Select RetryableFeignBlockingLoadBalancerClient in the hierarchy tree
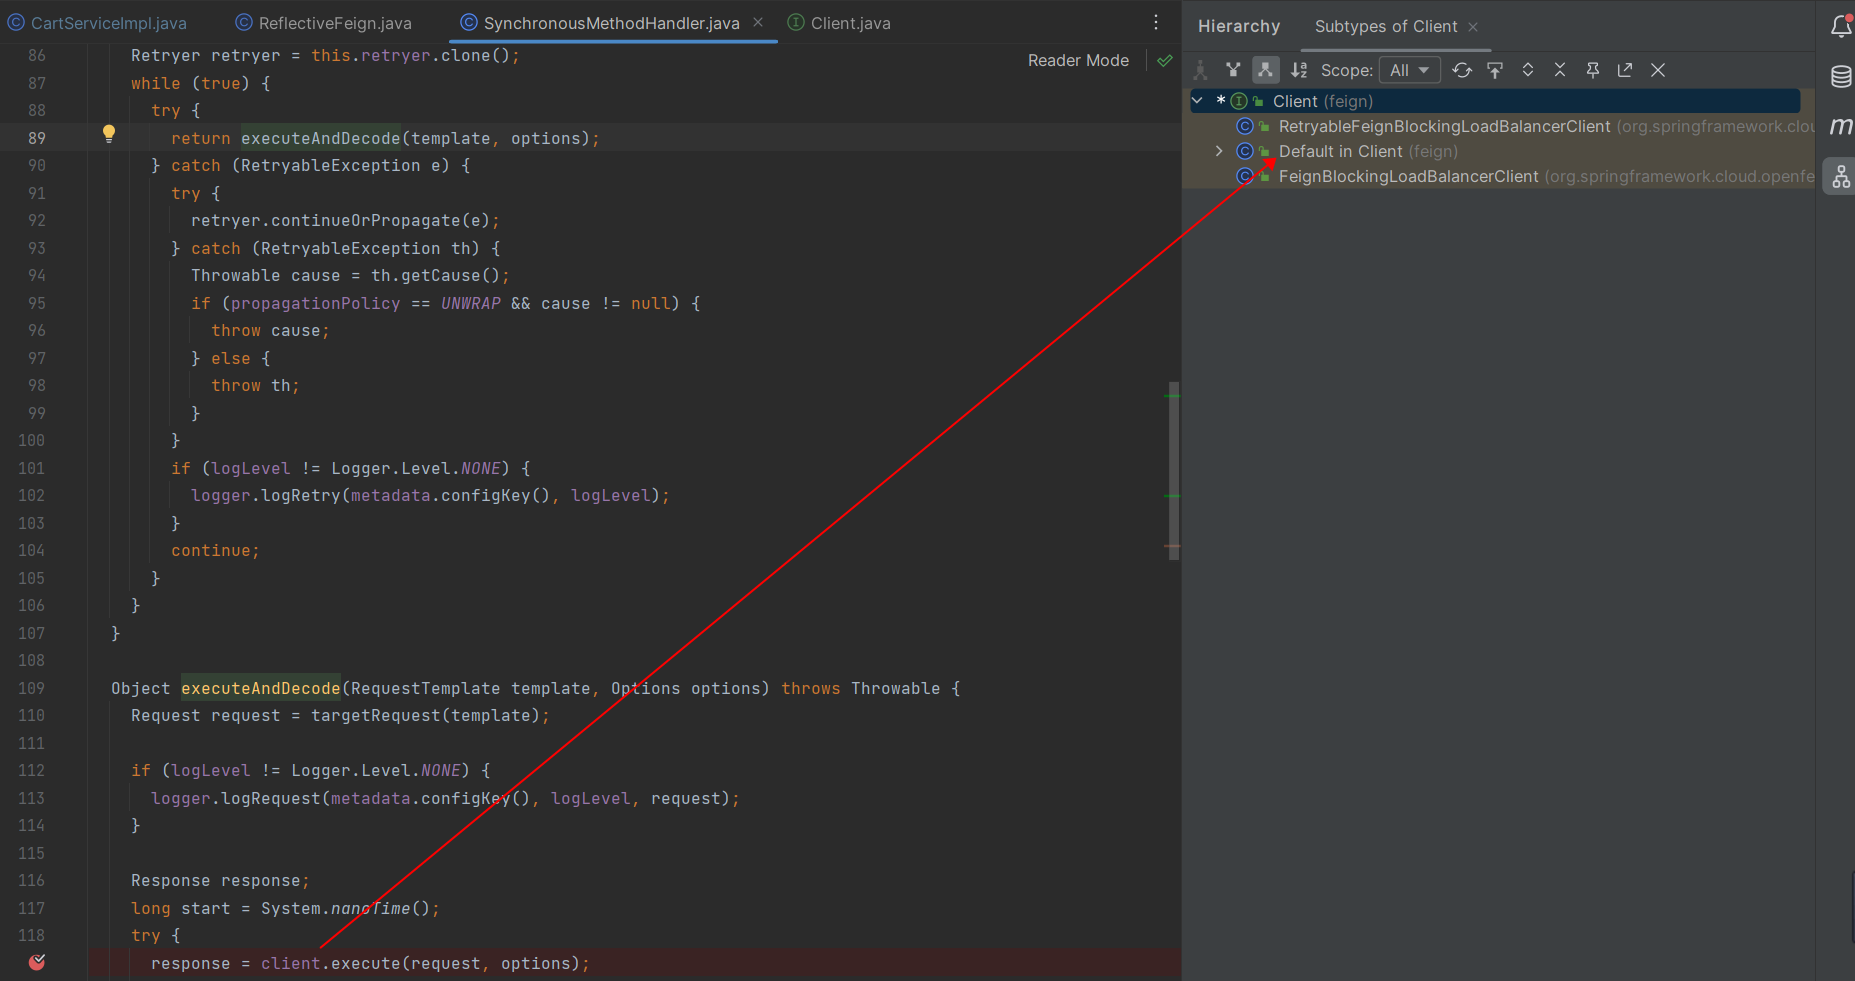 click(1443, 126)
